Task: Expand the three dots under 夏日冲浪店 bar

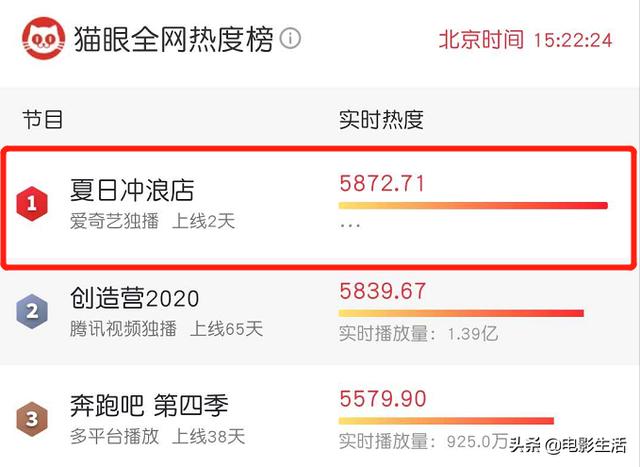Action: pyautogui.click(x=350, y=225)
